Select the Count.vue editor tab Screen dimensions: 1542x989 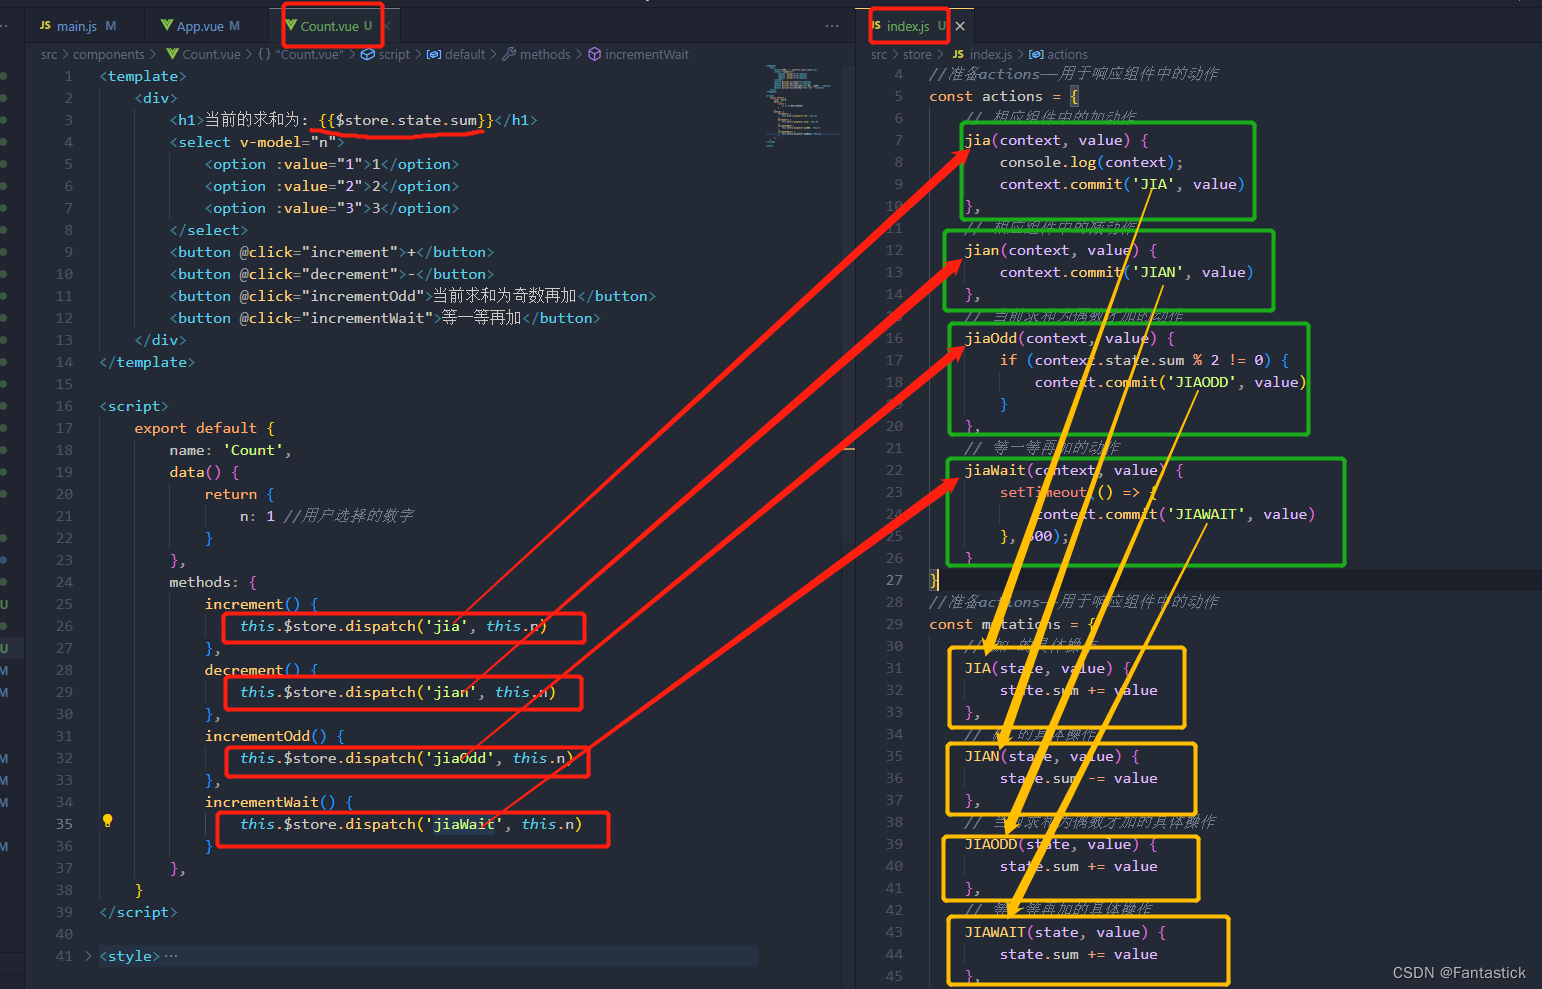pyautogui.click(x=329, y=26)
